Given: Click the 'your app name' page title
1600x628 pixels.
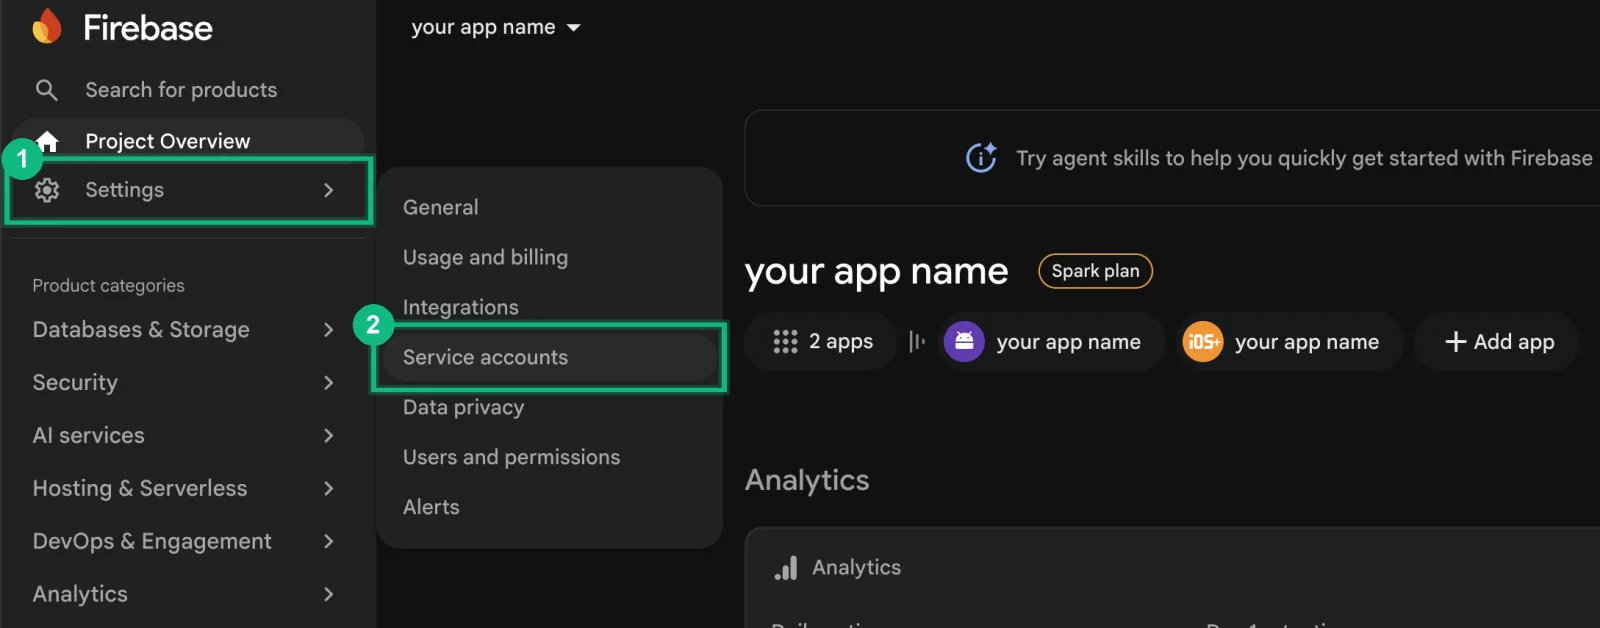Looking at the screenshot, I should pos(876,272).
